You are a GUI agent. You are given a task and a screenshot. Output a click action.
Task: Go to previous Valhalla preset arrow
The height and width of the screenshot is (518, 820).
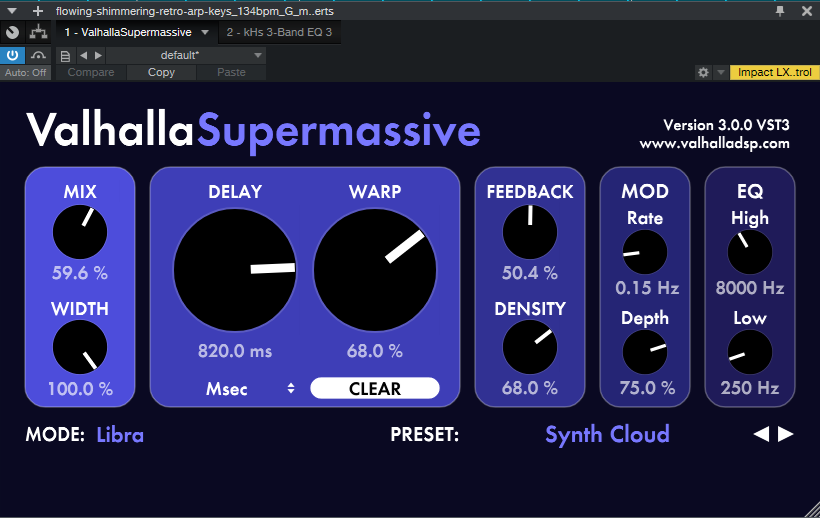761,434
